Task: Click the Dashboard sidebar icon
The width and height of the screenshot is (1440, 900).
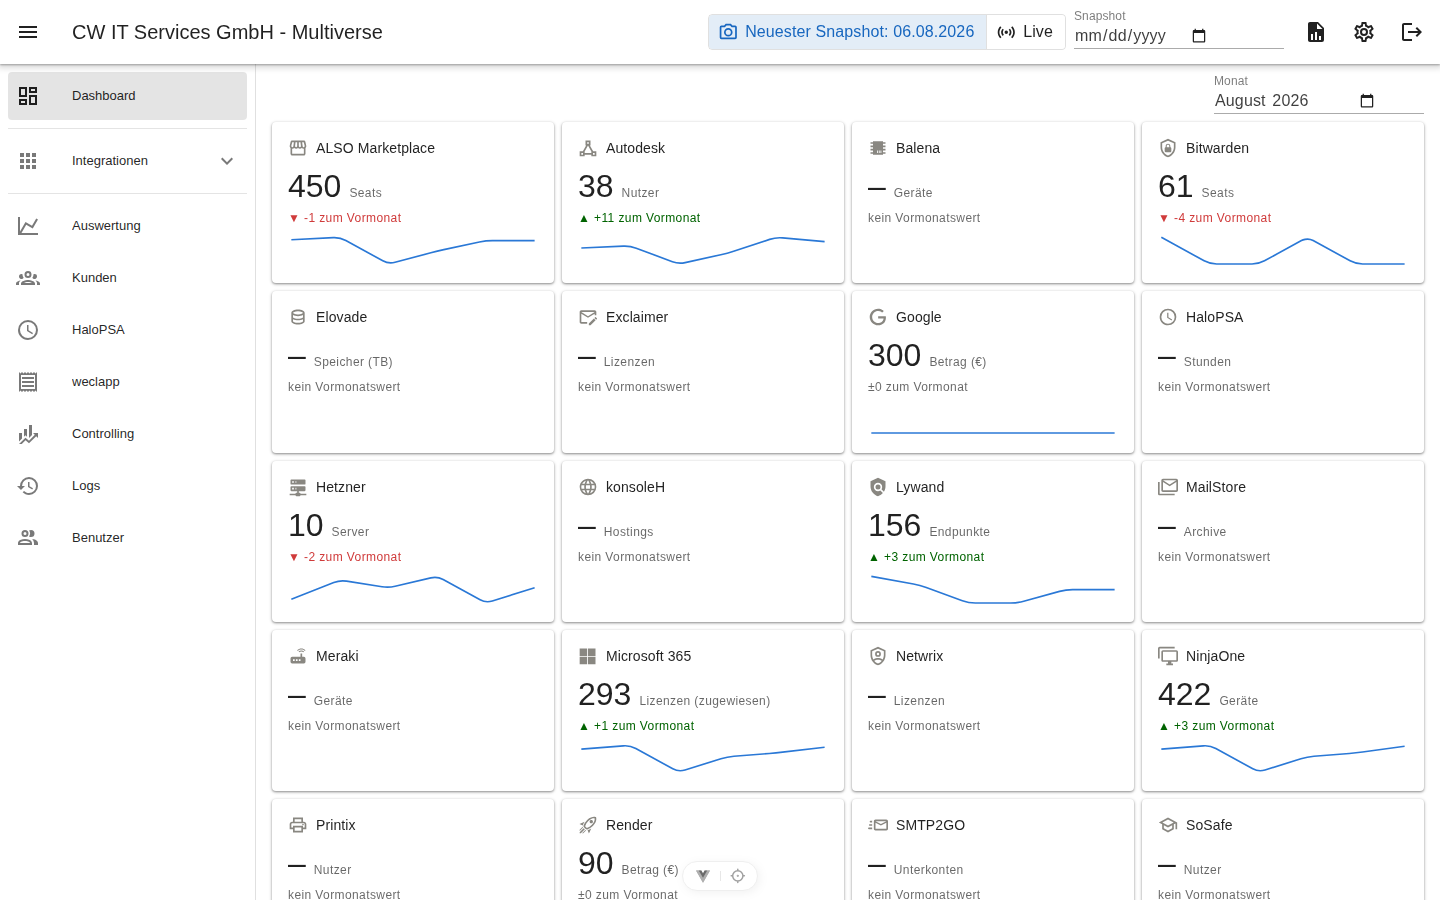Action: tap(28, 96)
